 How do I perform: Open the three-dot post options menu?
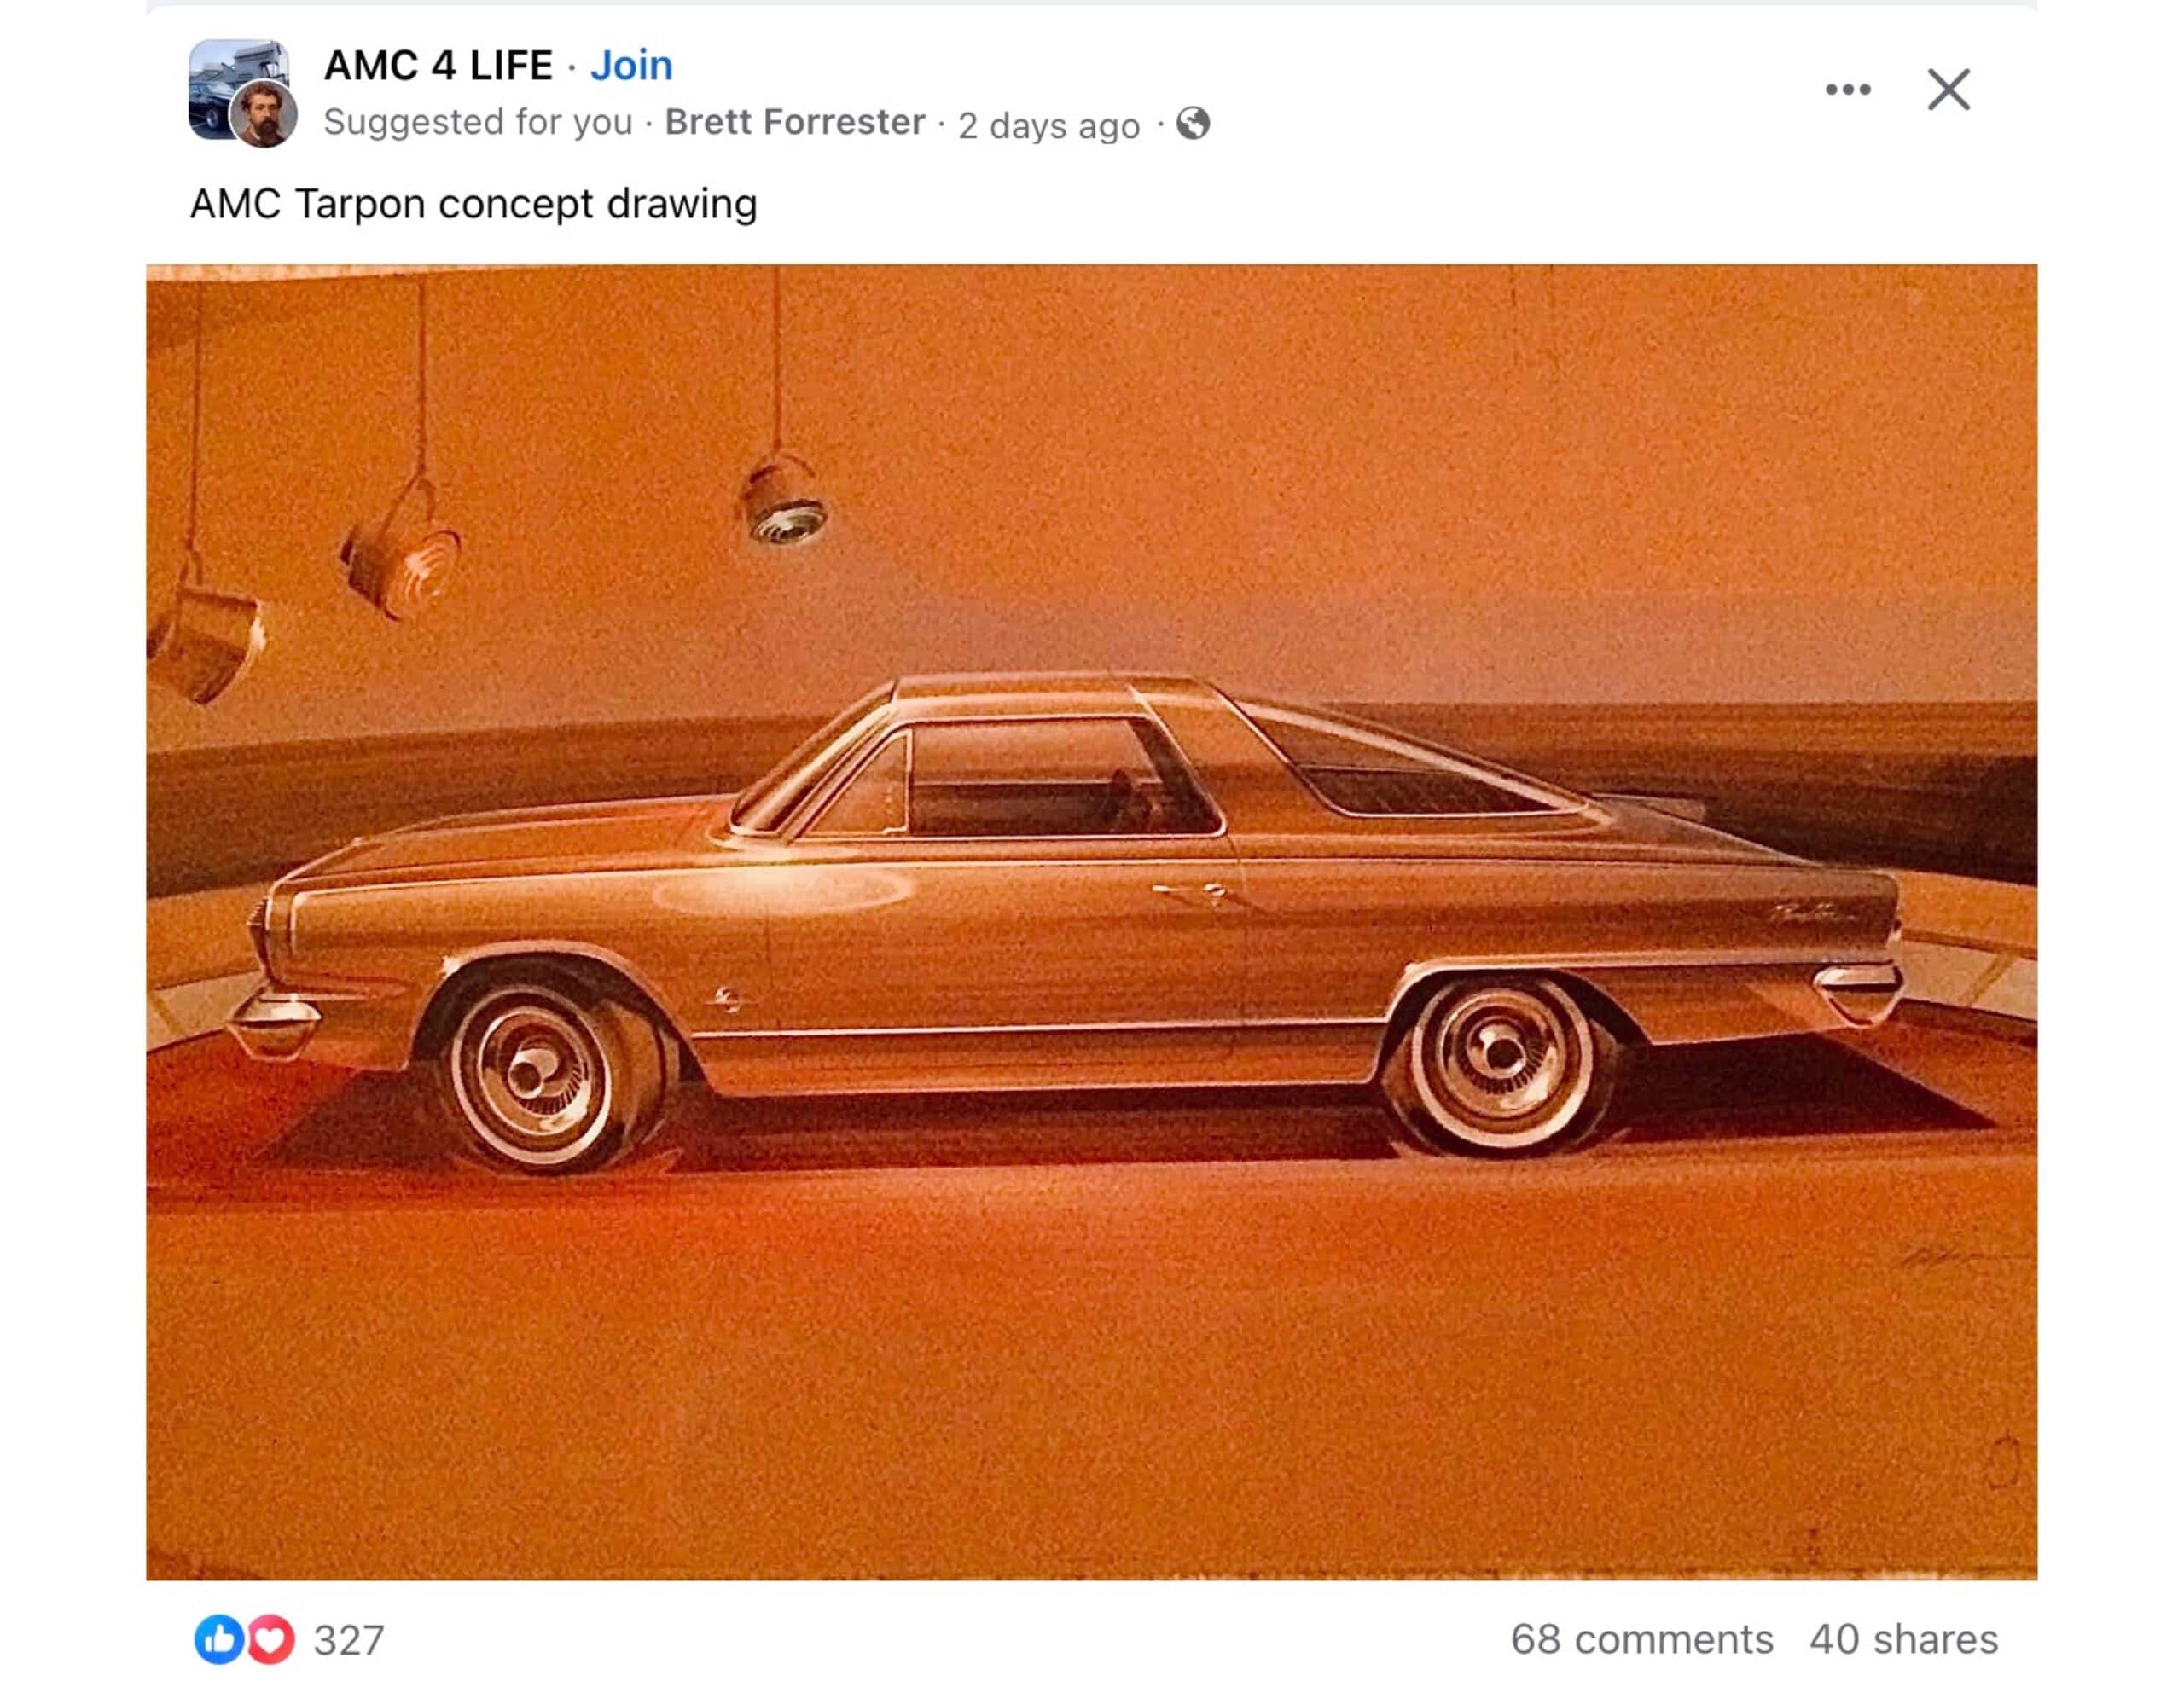(x=1847, y=90)
